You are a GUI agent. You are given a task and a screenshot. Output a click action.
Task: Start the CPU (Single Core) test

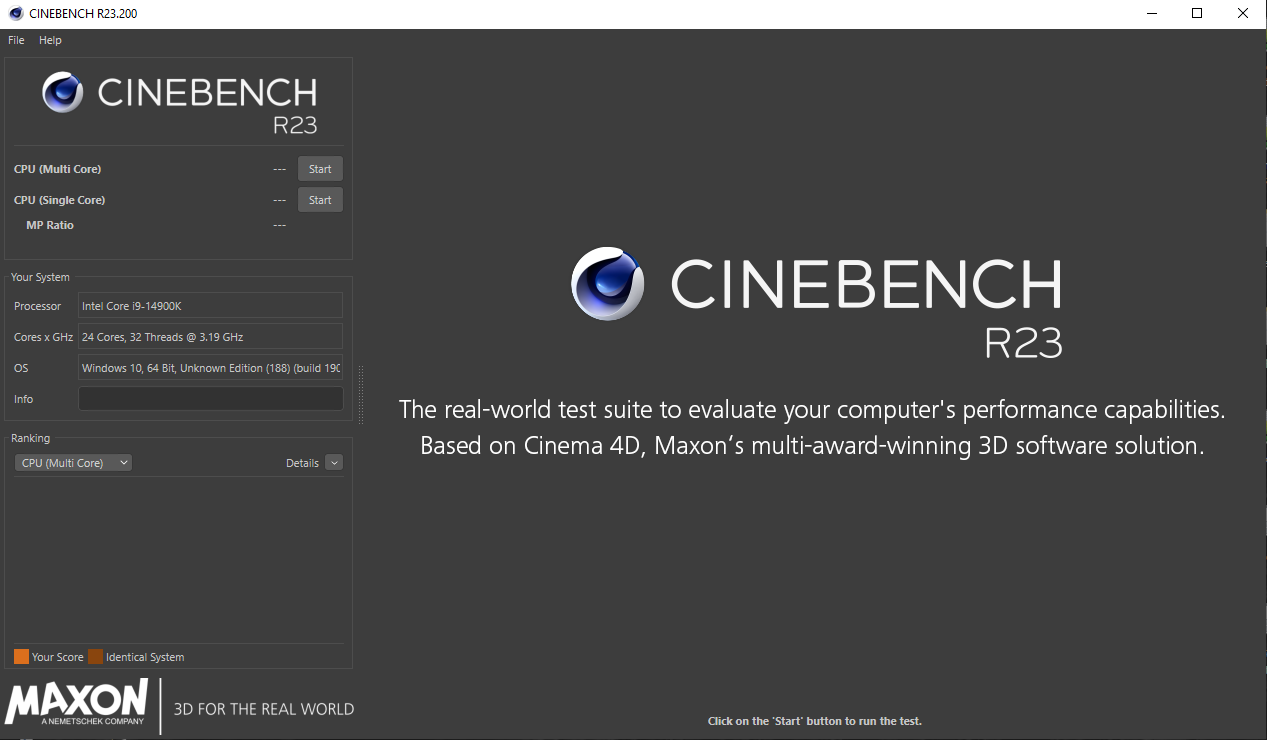coord(320,200)
